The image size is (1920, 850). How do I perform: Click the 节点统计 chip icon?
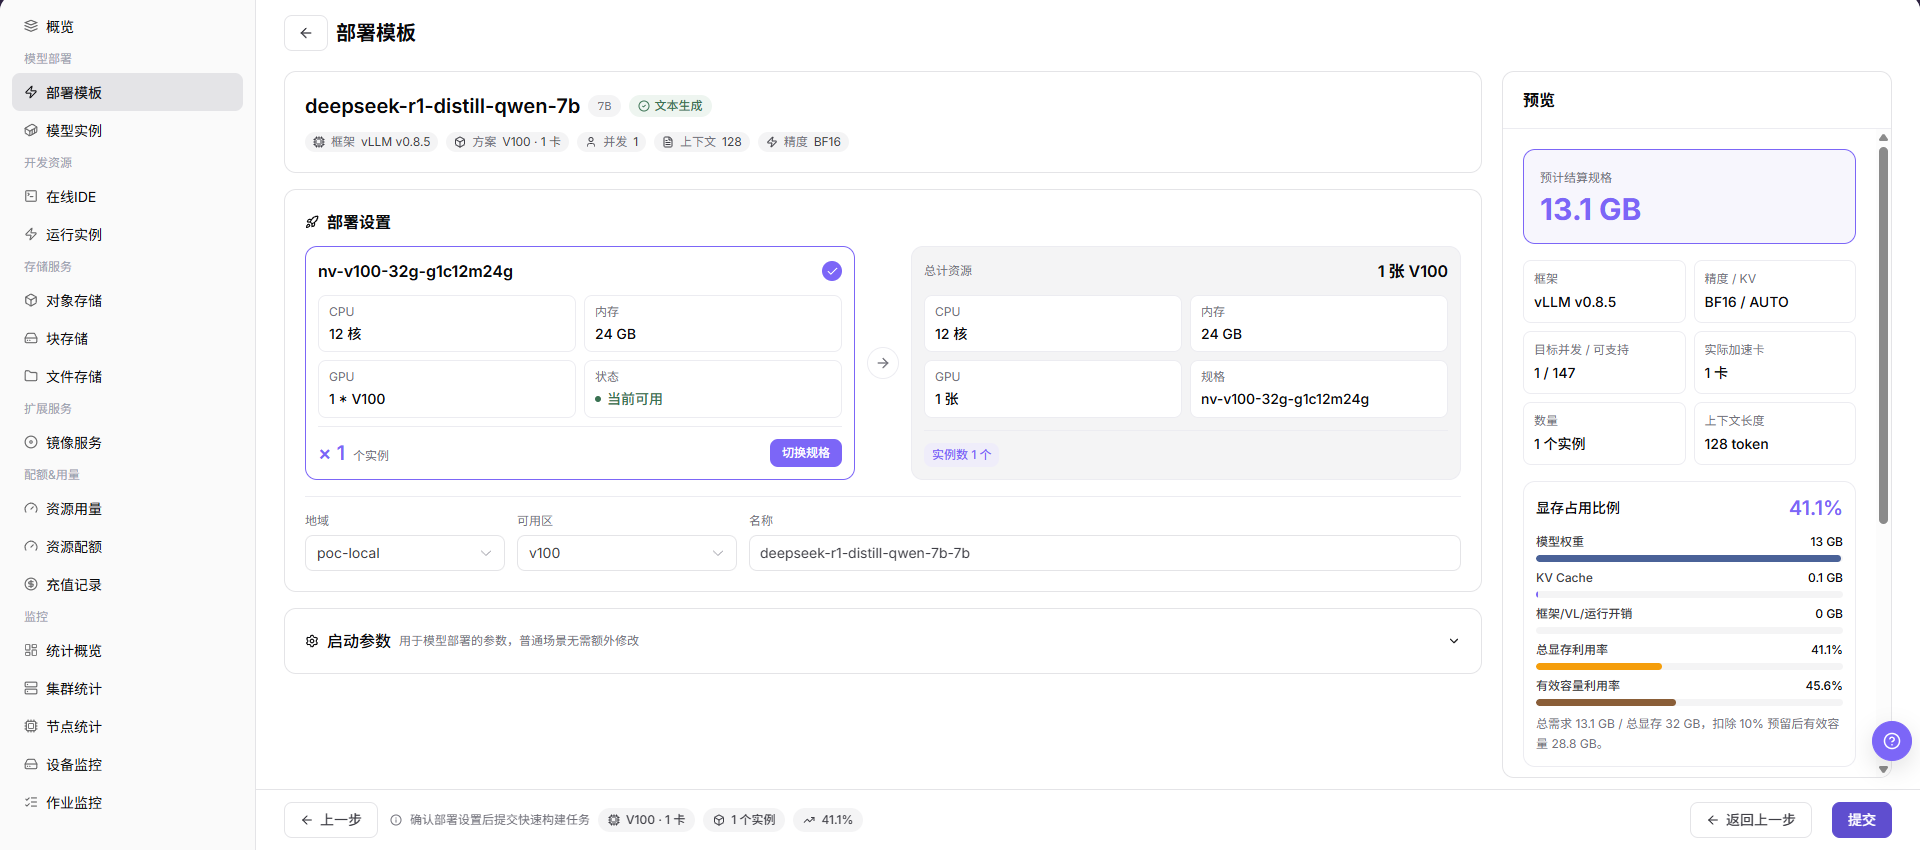pos(31,726)
